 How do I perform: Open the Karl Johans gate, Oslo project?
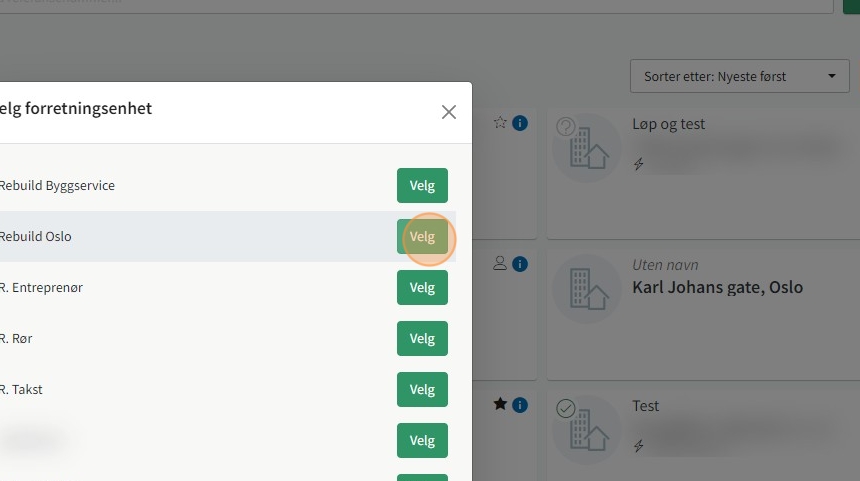point(717,287)
